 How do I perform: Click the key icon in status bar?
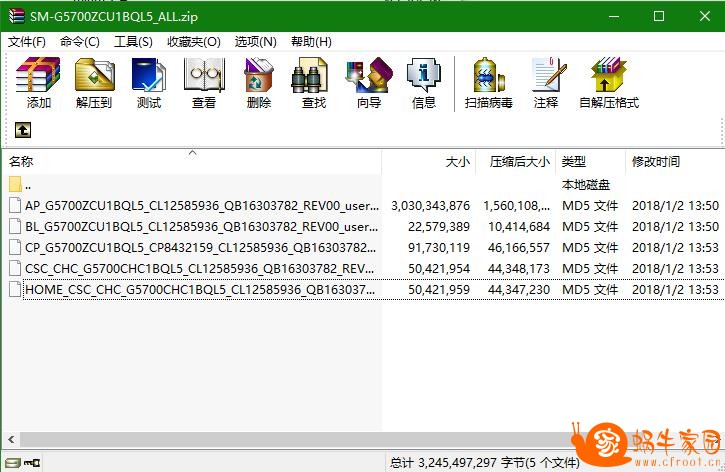click(x=32, y=462)
